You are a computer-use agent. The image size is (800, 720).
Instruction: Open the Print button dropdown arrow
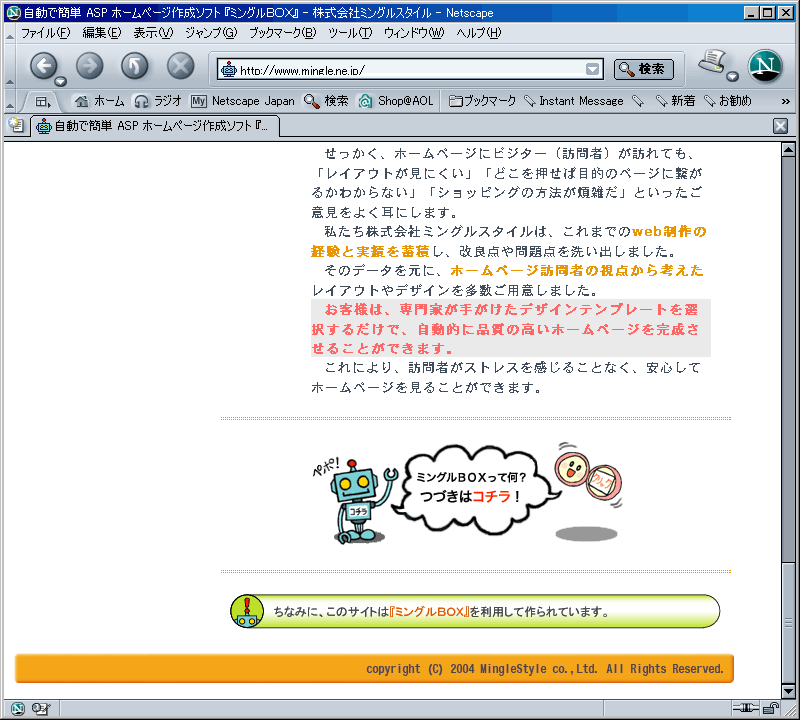click(x=732, y=77)
